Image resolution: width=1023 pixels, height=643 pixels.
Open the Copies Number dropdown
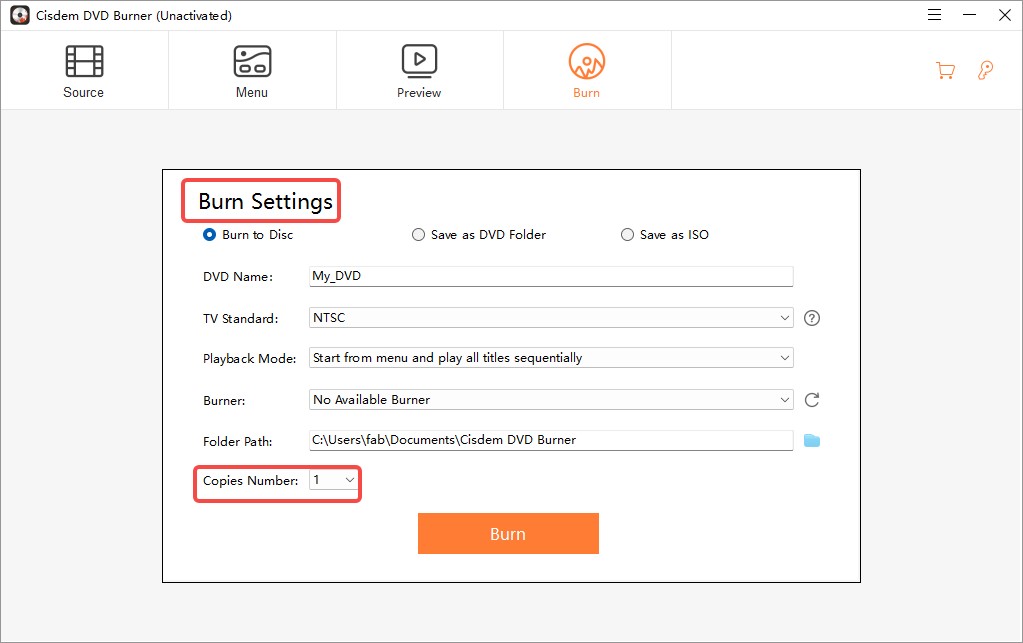[x=334, y=481]
